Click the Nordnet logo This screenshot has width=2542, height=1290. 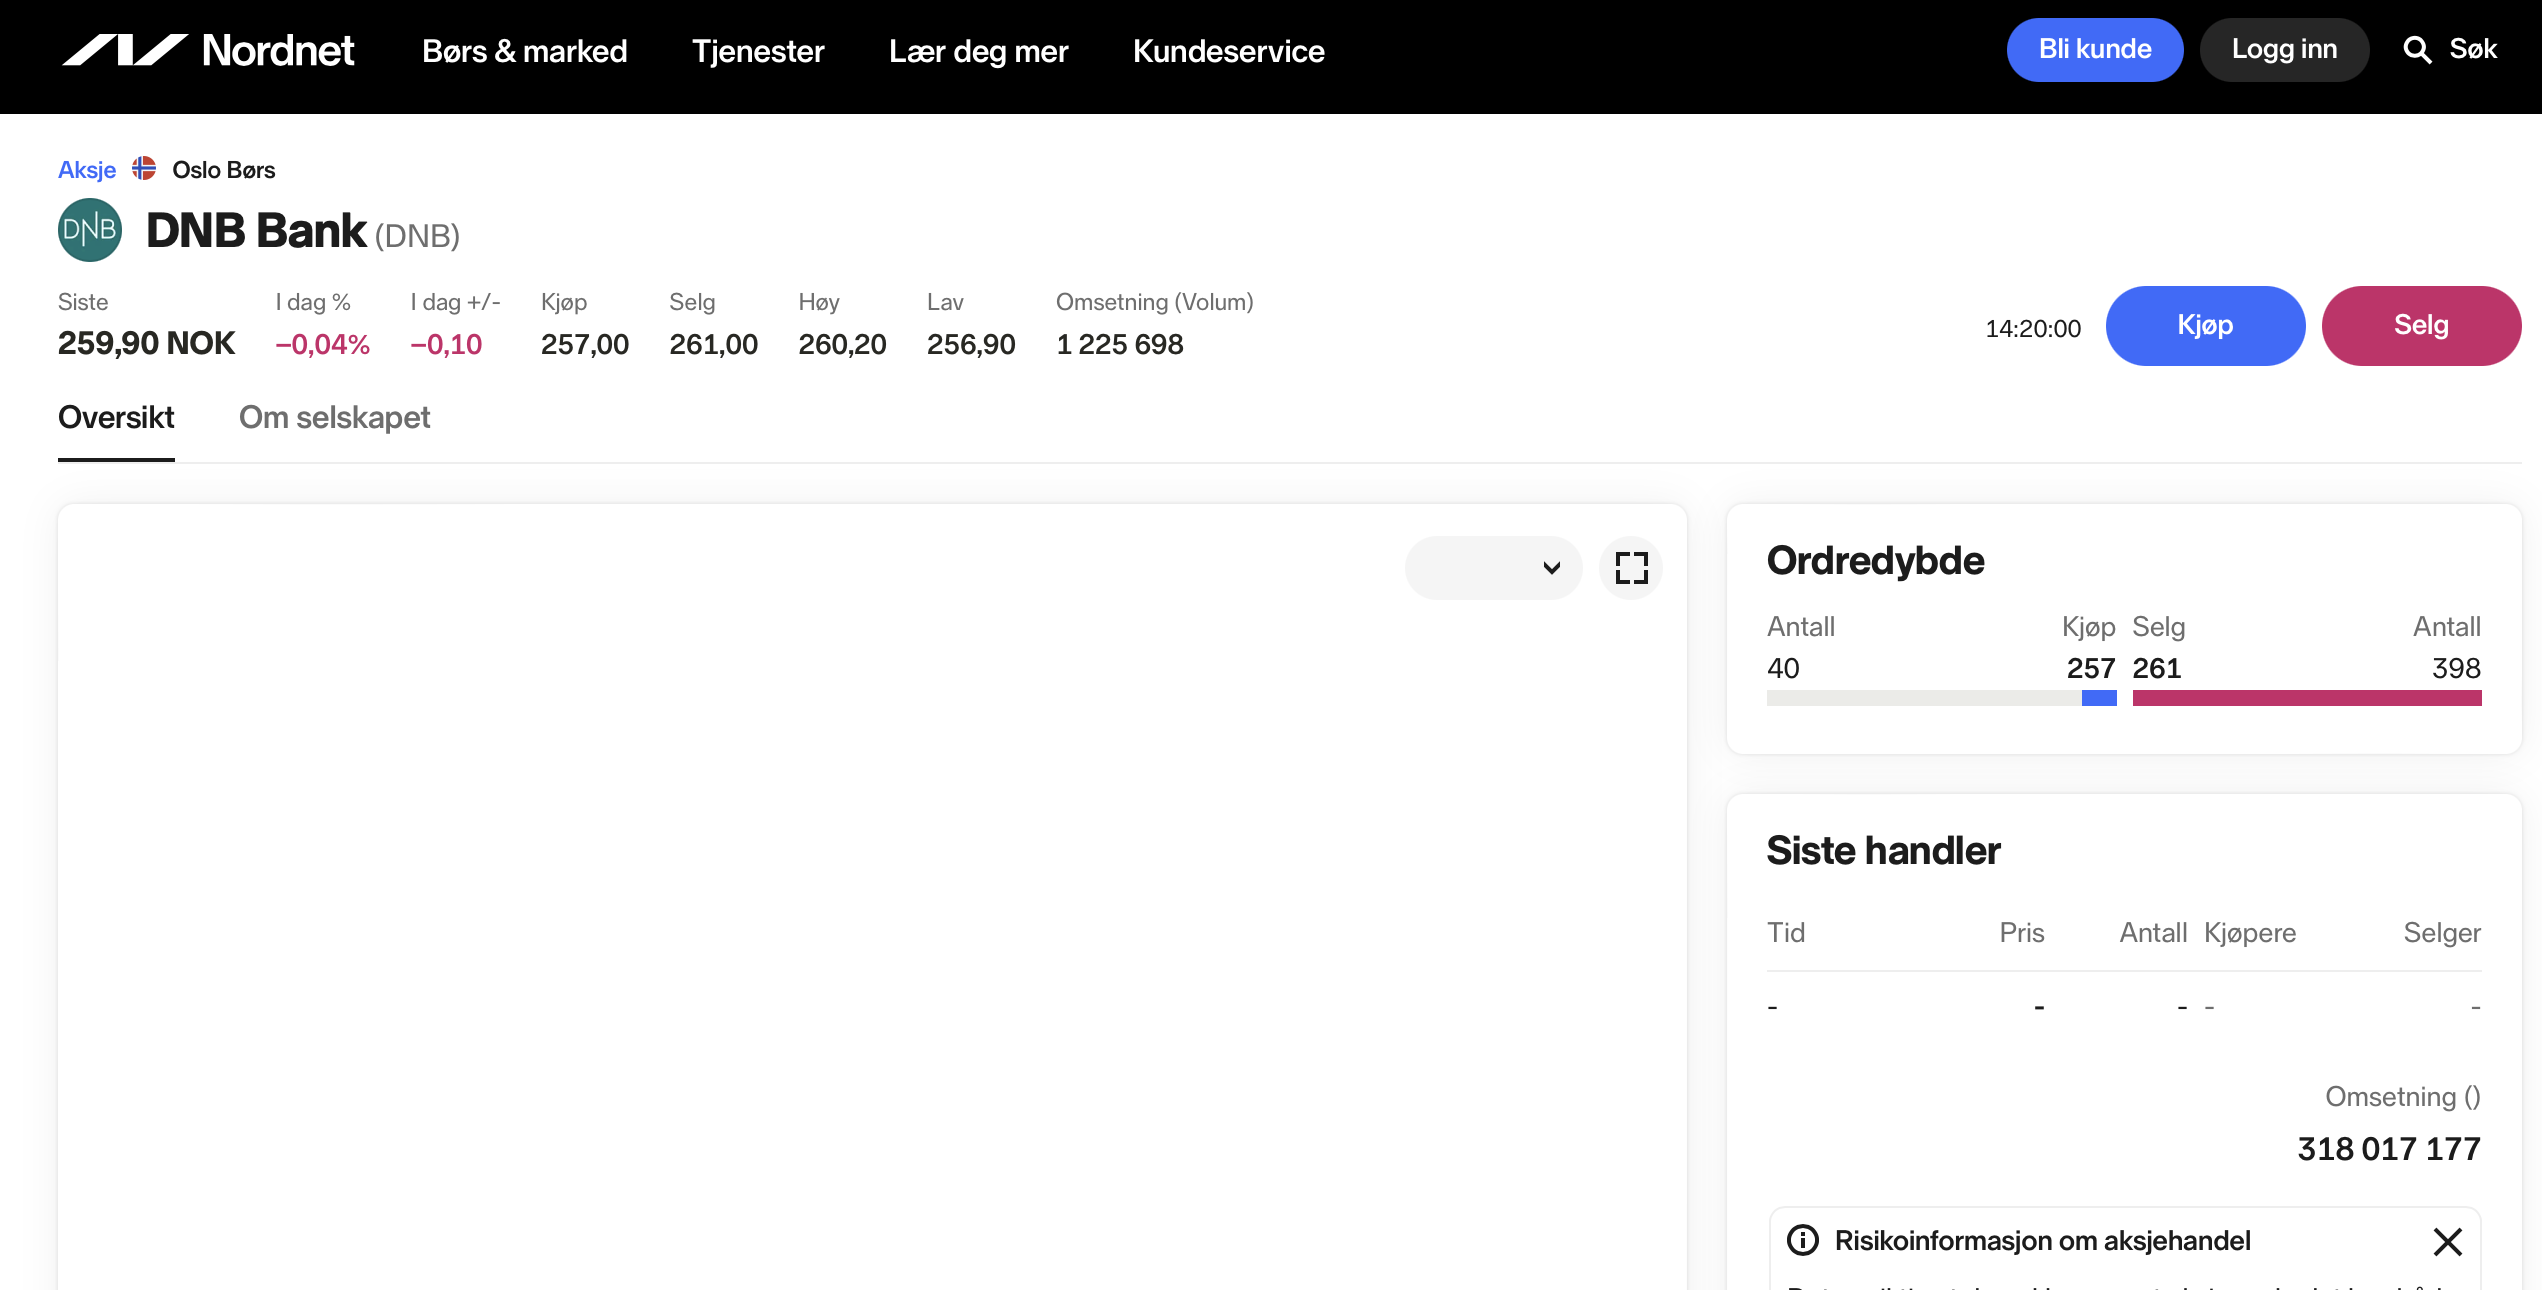(x=208, y=50)
